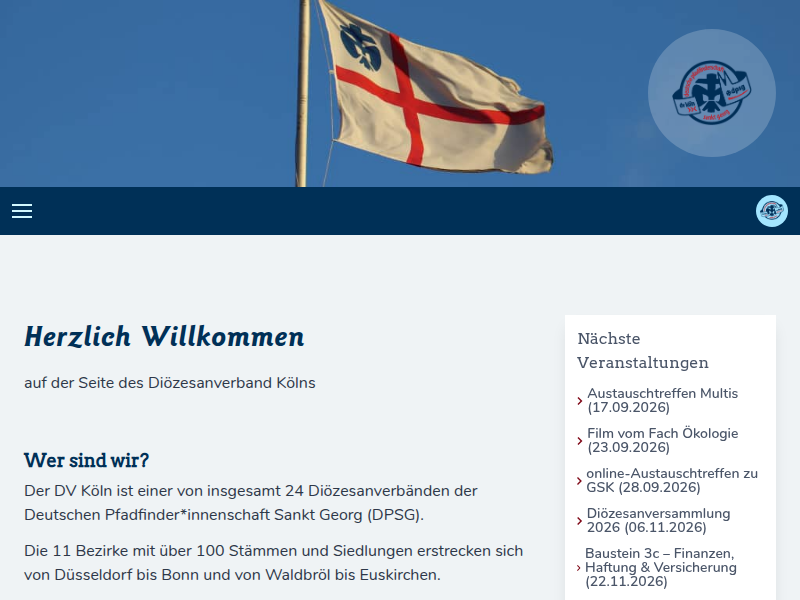The width and height of the screenshot is (800, 600).
Task: Open Film vom Fach Ökologie event
Action: (662, 440)
